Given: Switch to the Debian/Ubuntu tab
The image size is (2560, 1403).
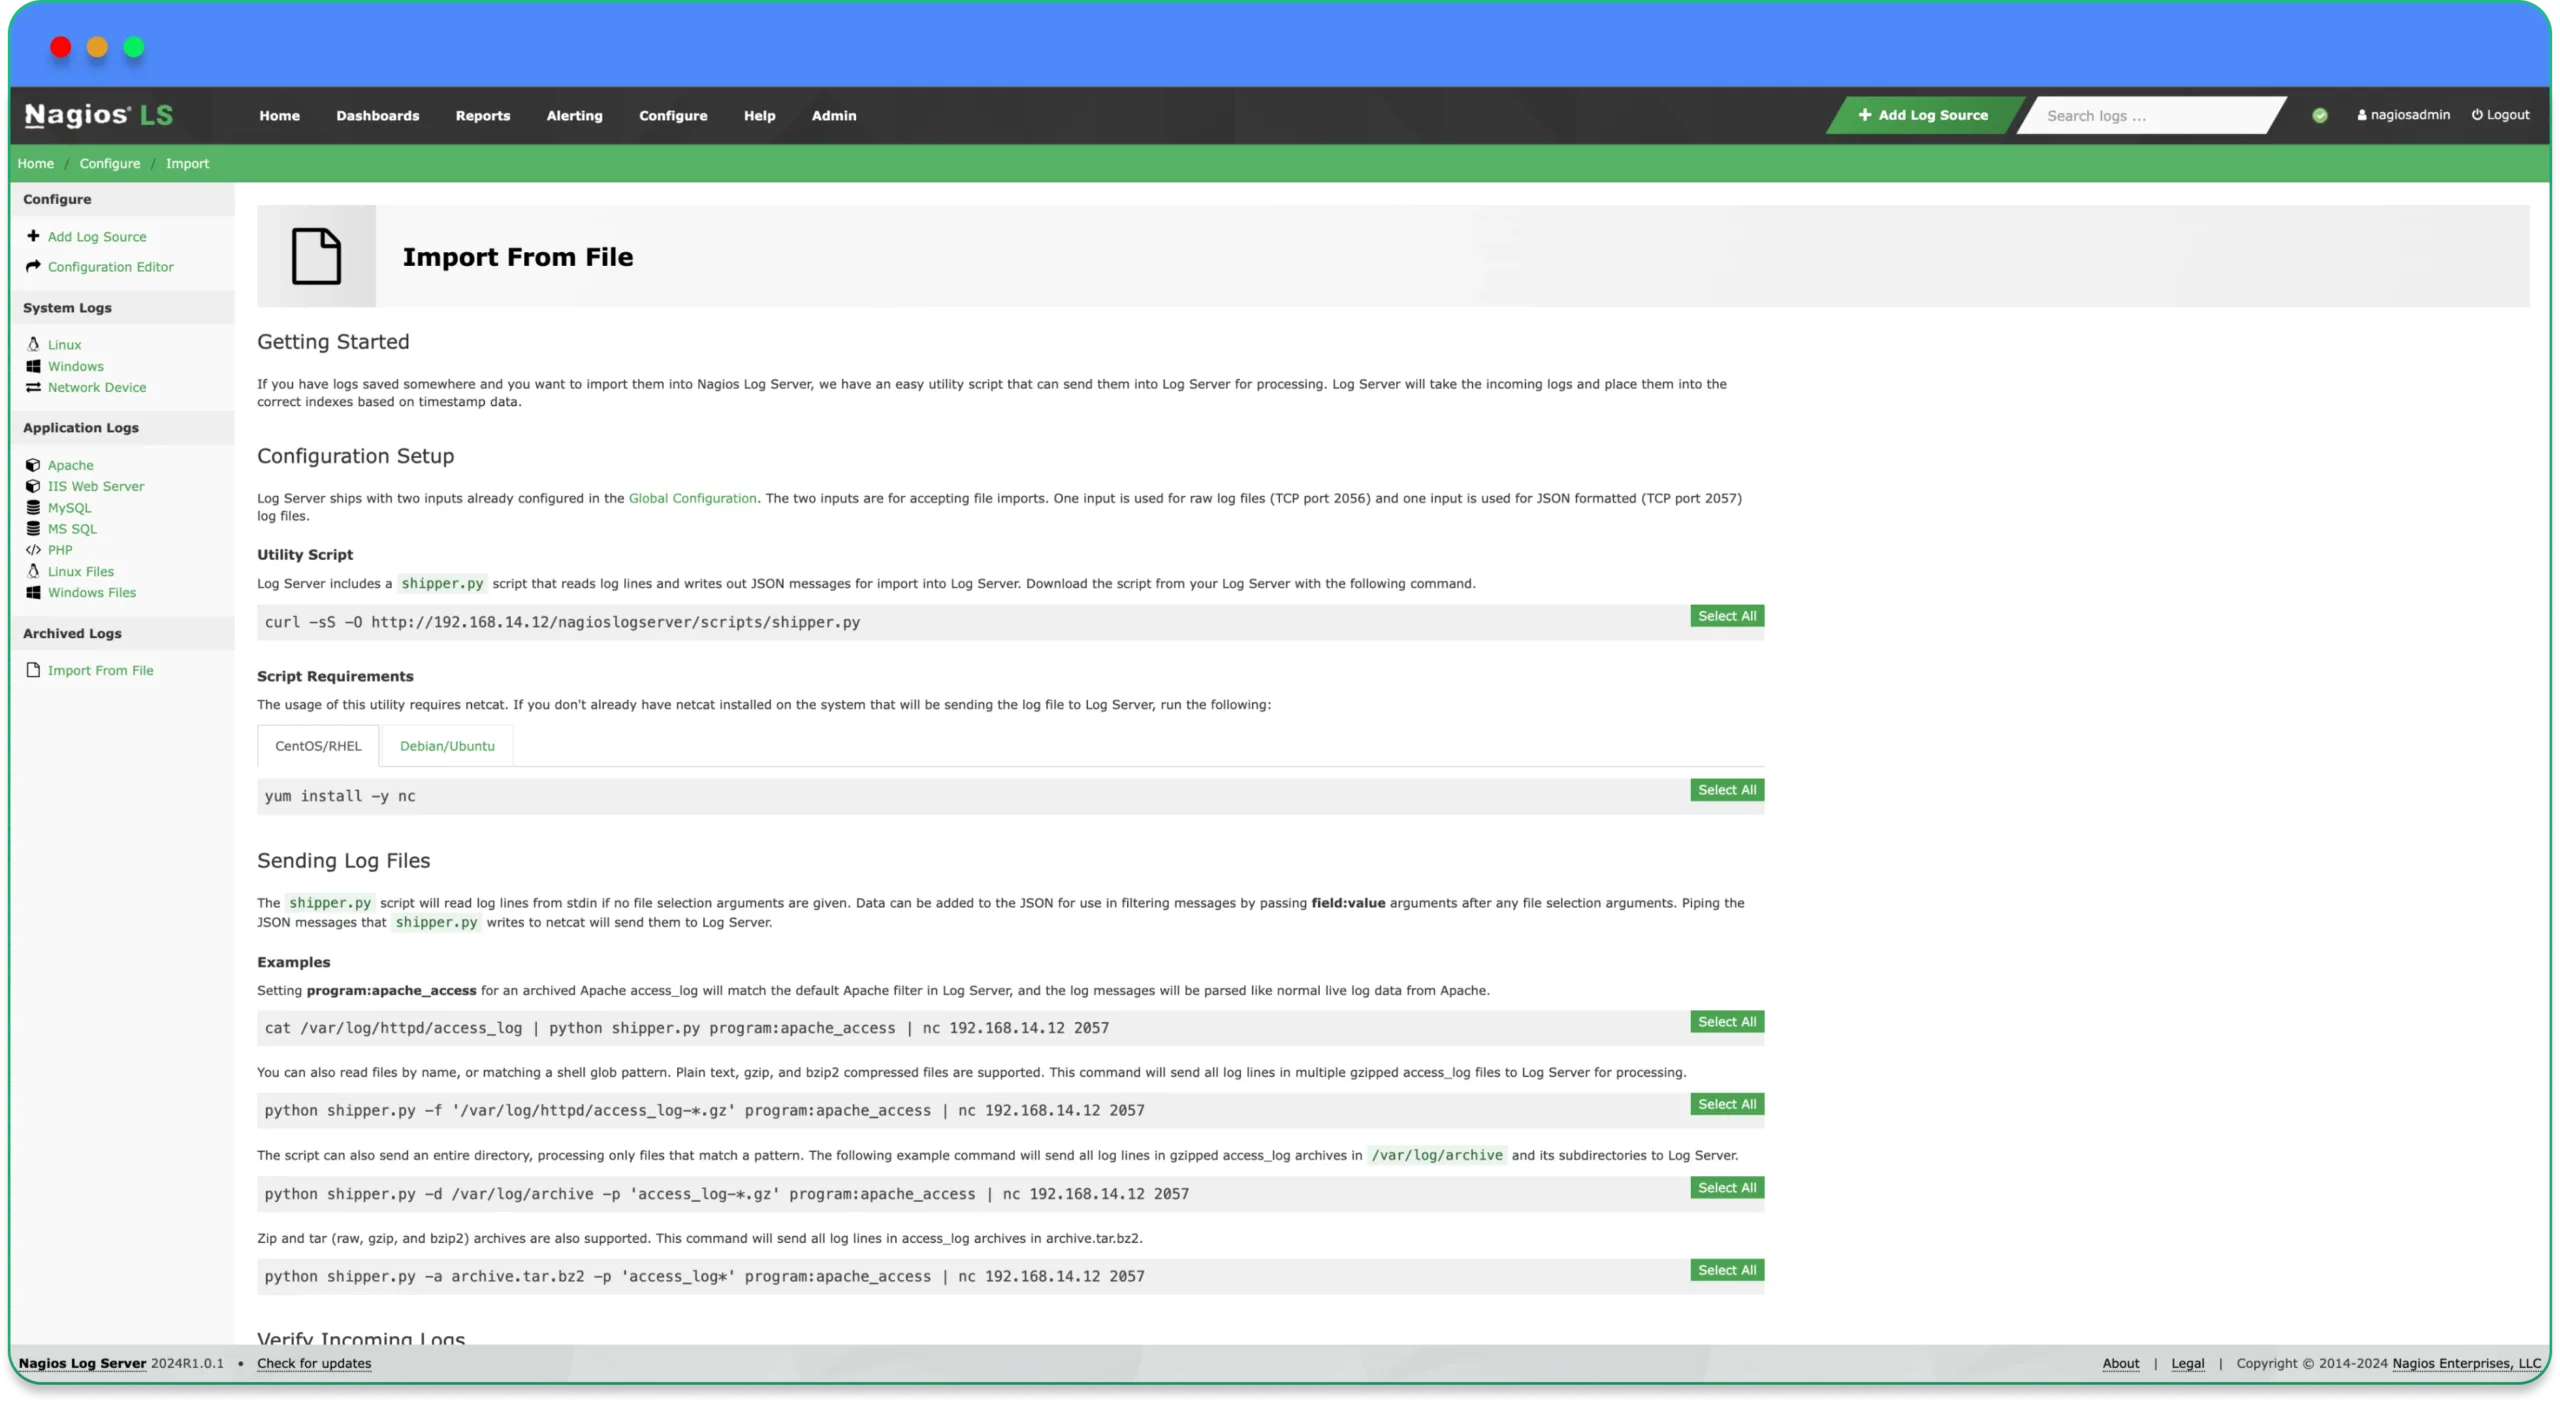Looking at the screenshot, I should 446,745.
